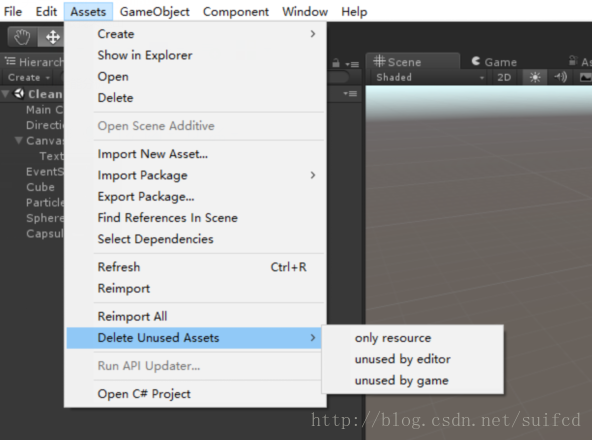The height and width of the screenshot is (440, 592).
Task: Click Delete in the Assets menu
Action: pyautogui.click(x=195, y=98)
